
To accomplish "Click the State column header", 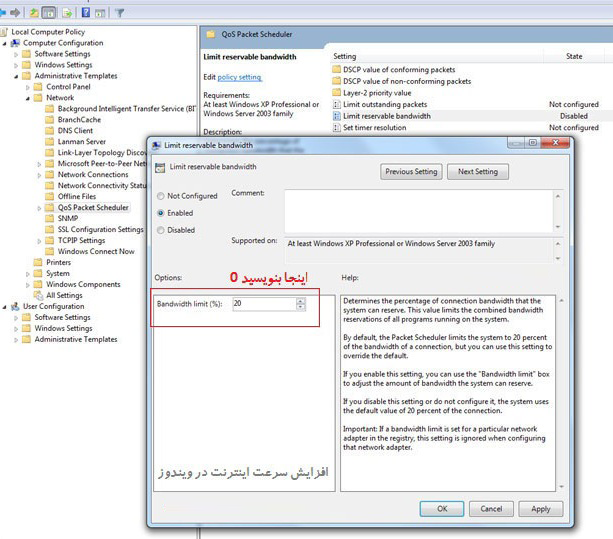I will click(x=574, y=56).
